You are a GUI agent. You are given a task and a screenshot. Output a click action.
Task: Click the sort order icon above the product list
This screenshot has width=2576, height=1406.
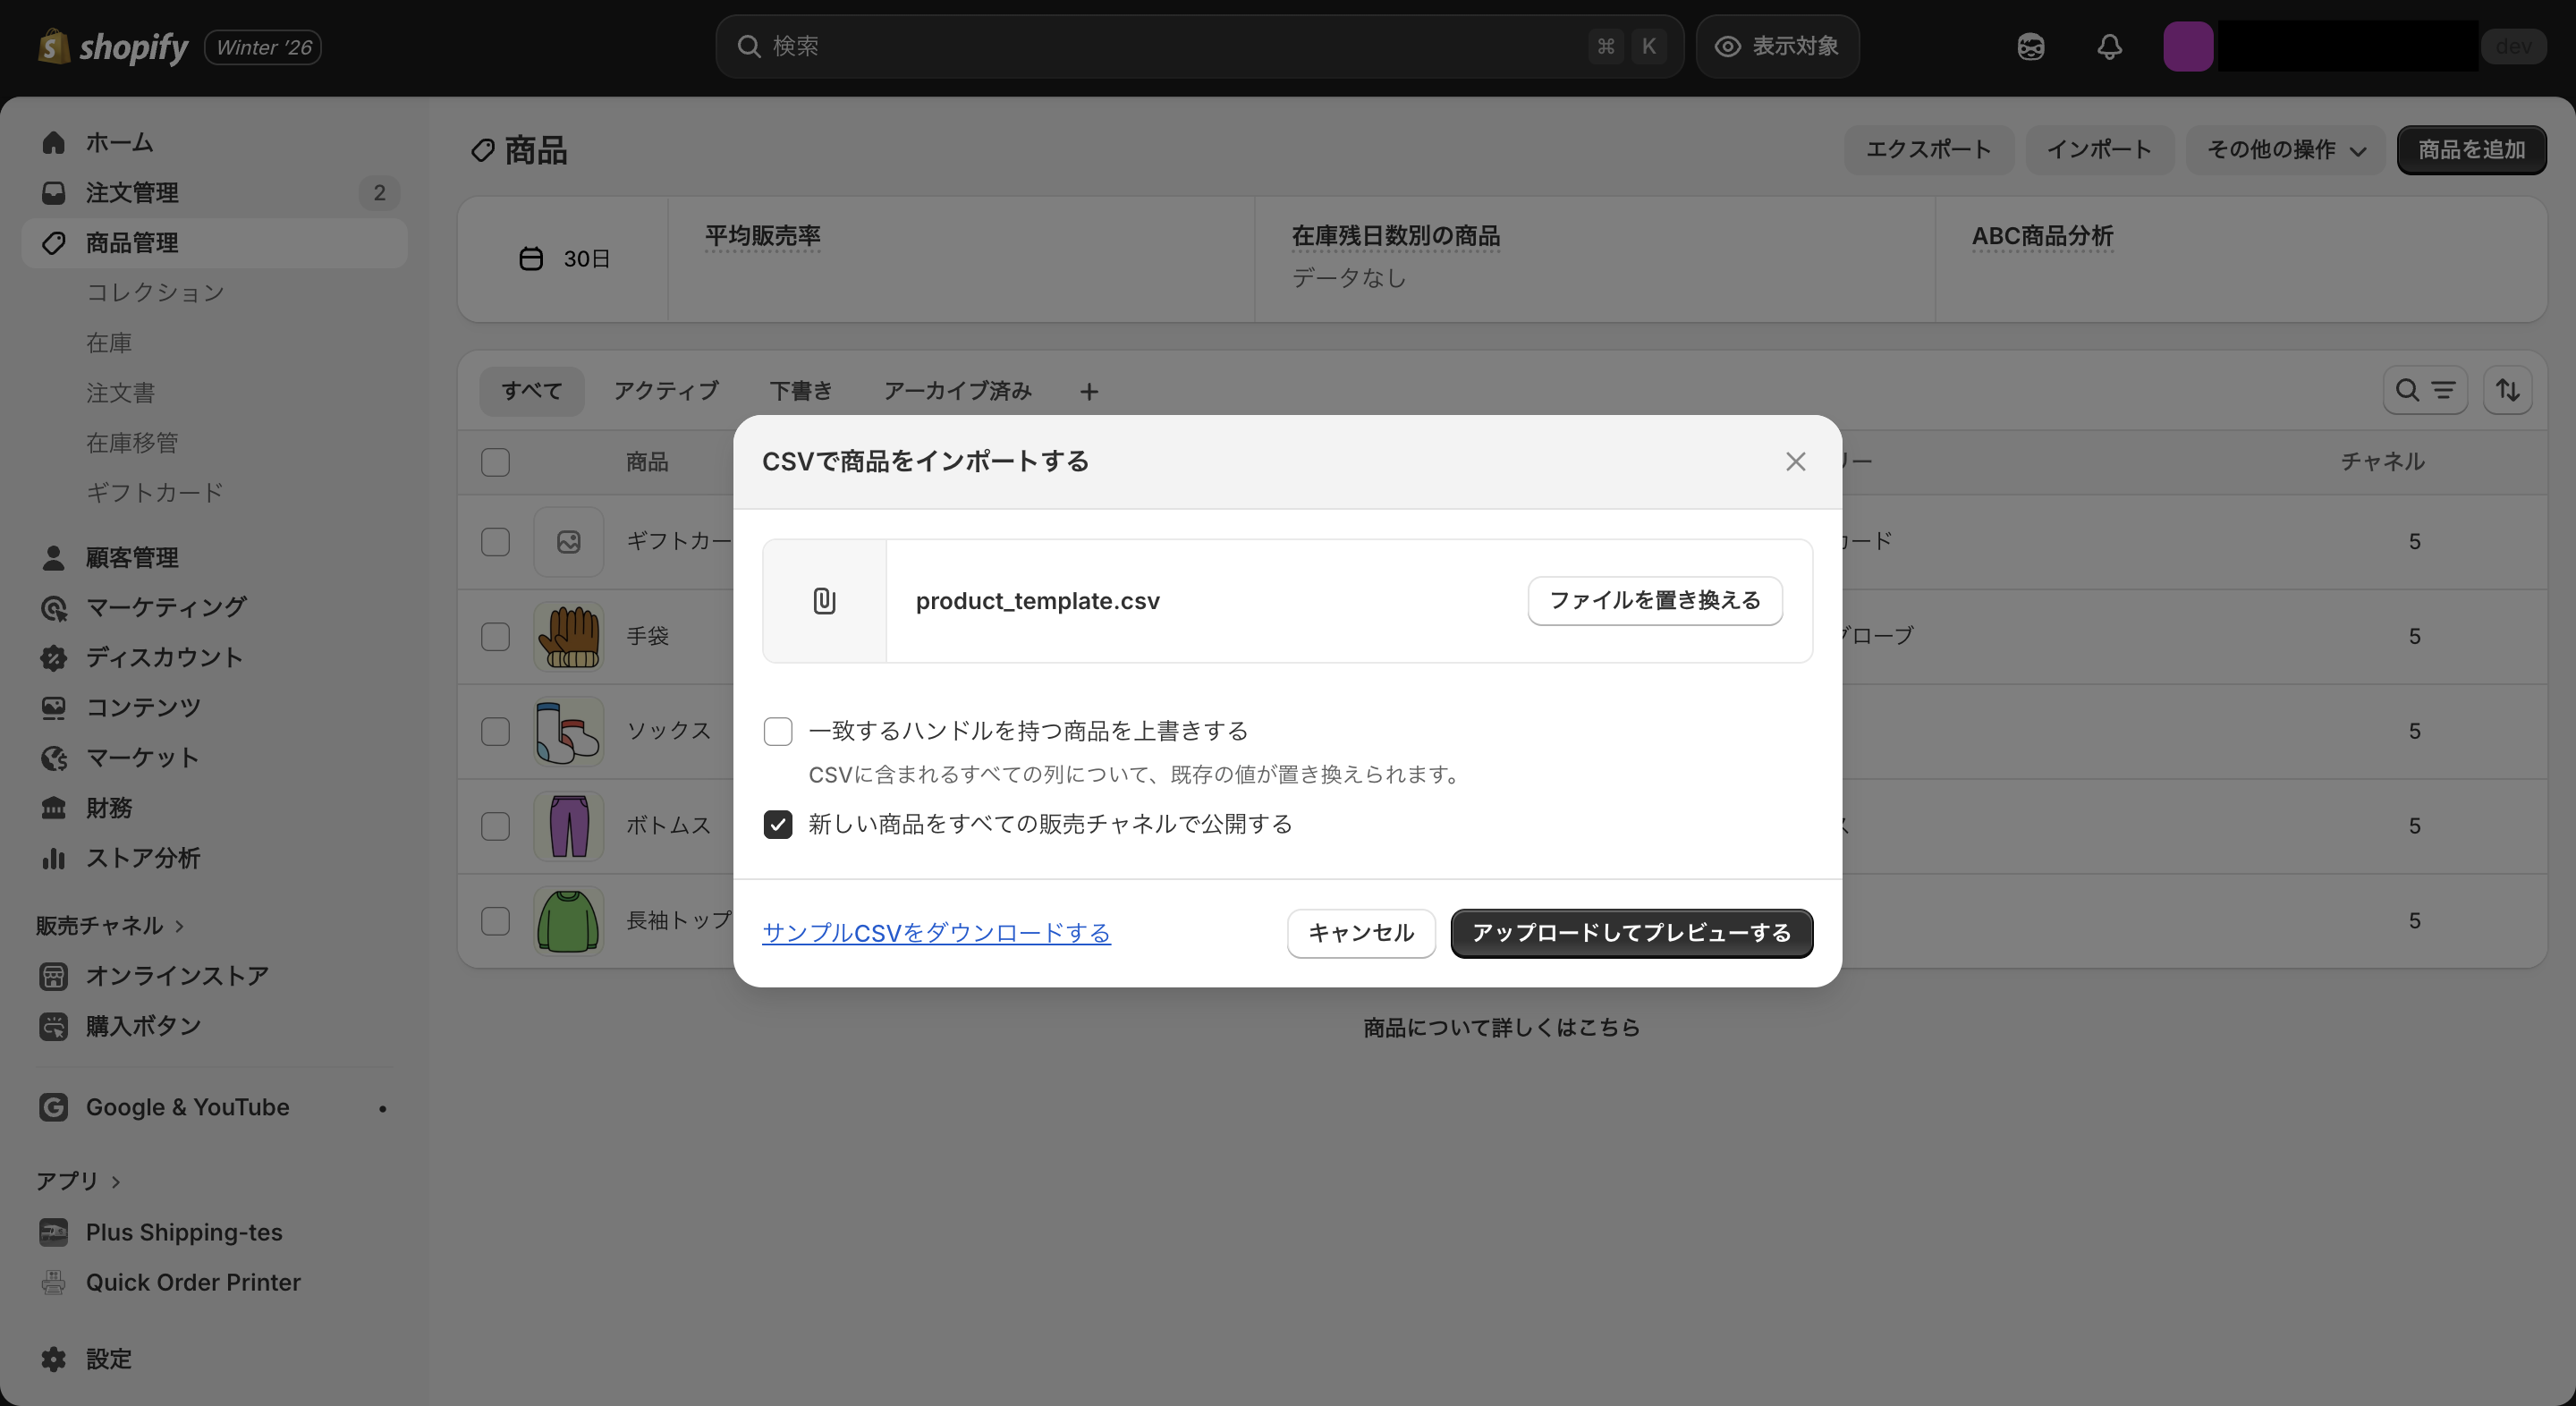coord(2510,390)
